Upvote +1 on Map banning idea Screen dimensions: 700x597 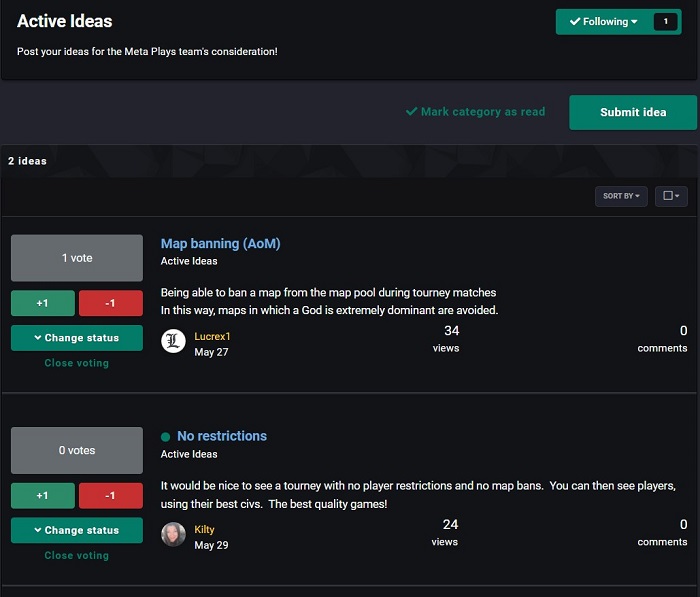[42, 303]
